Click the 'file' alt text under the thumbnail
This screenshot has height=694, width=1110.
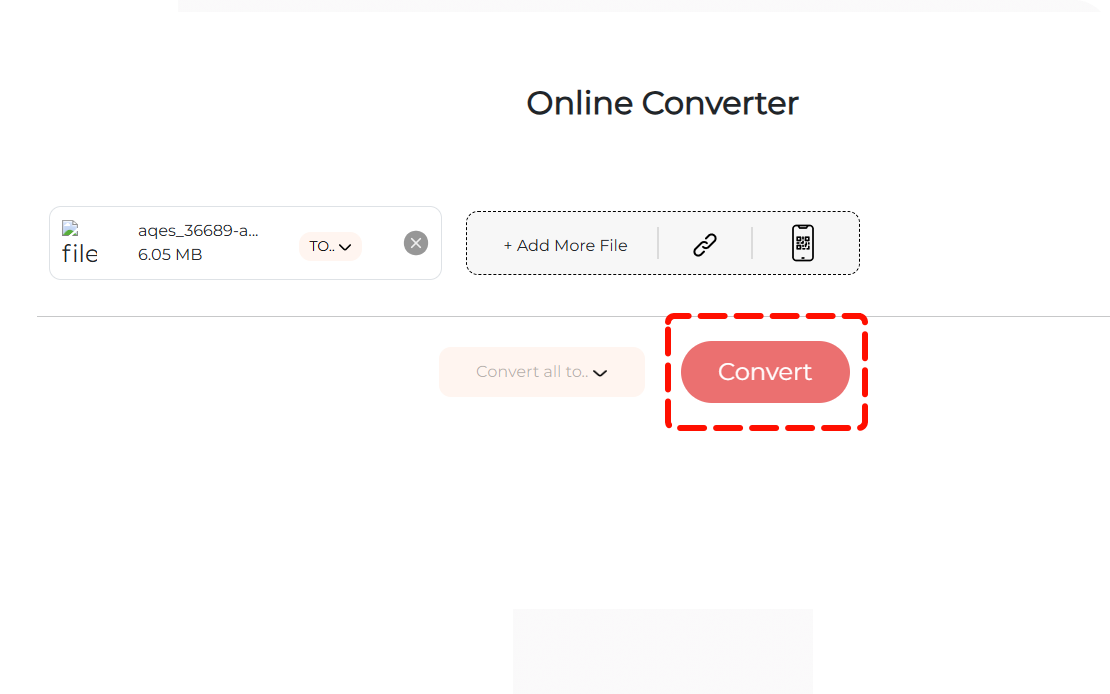pos(80,254)
